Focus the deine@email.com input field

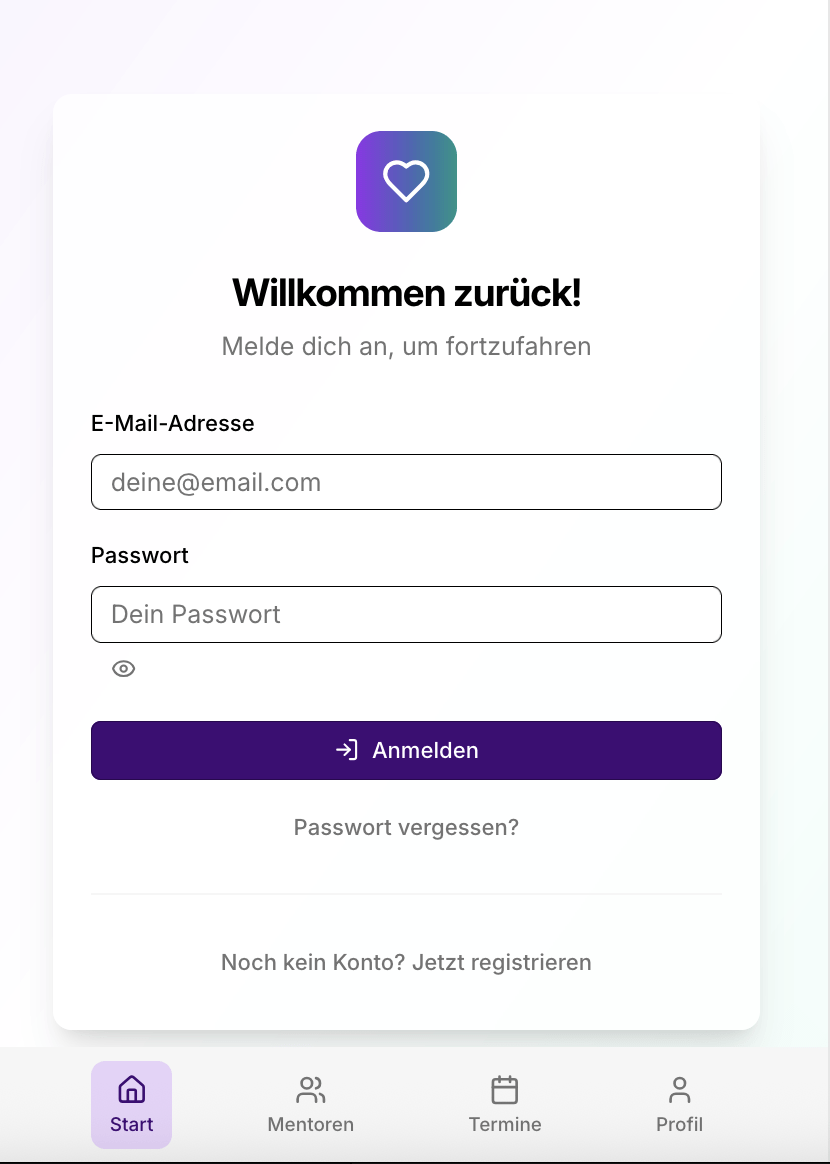pyautogui.click(x=406, y=482)
